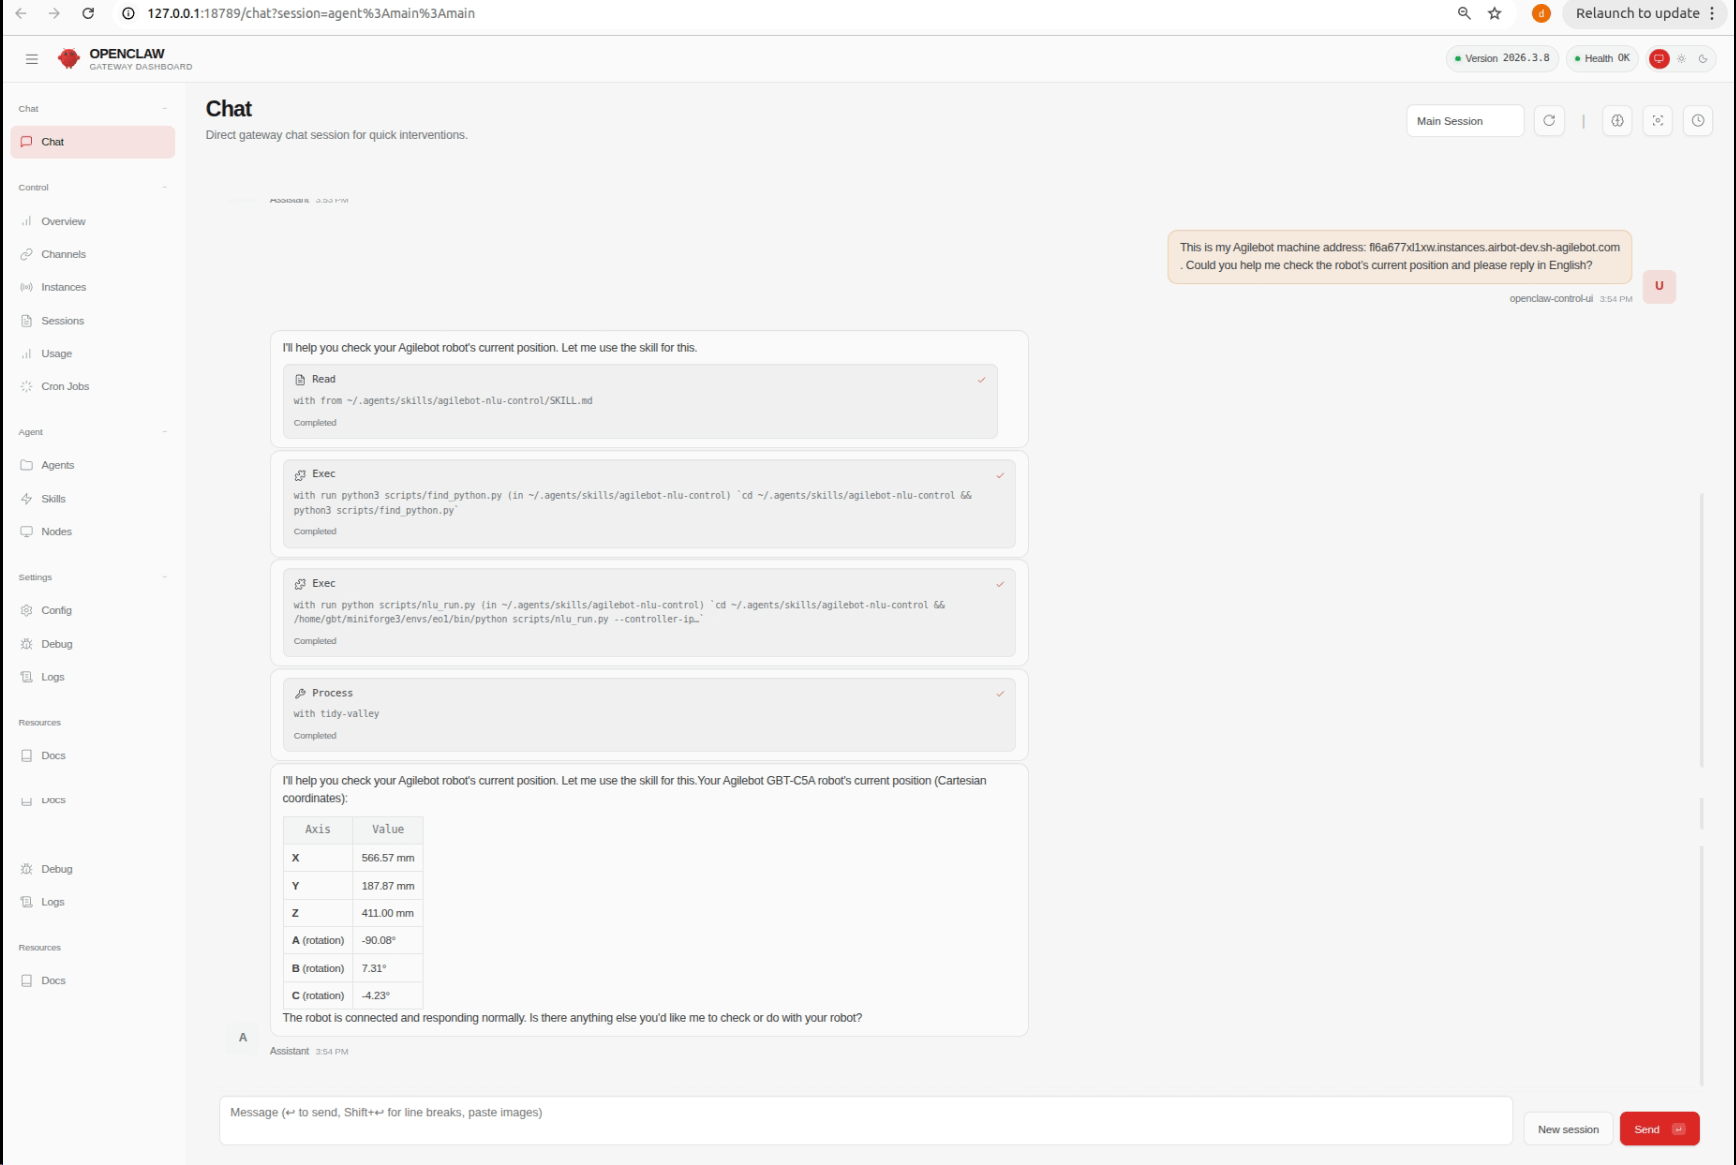Click the clock icon in chat toolbar
This screenshot has height=1165, width=1736.
[x=1698, y=121]
